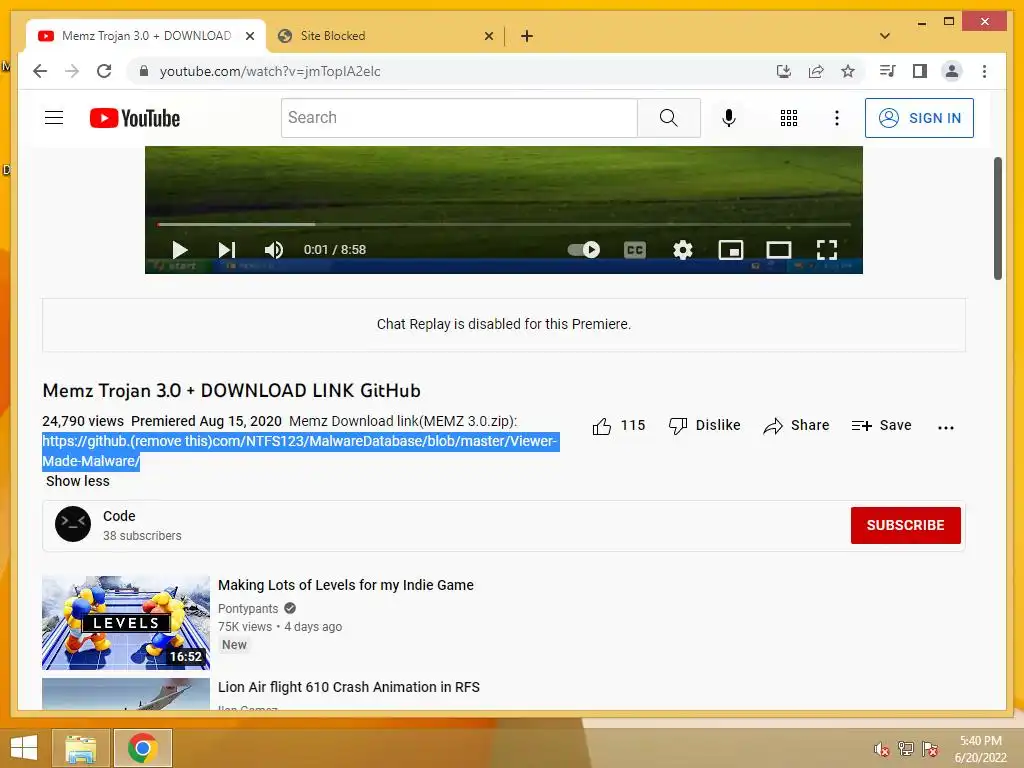The height and width of the screenshot is (768, 1024).
Task: Open Chrome side panel
Action: [920, 71]
